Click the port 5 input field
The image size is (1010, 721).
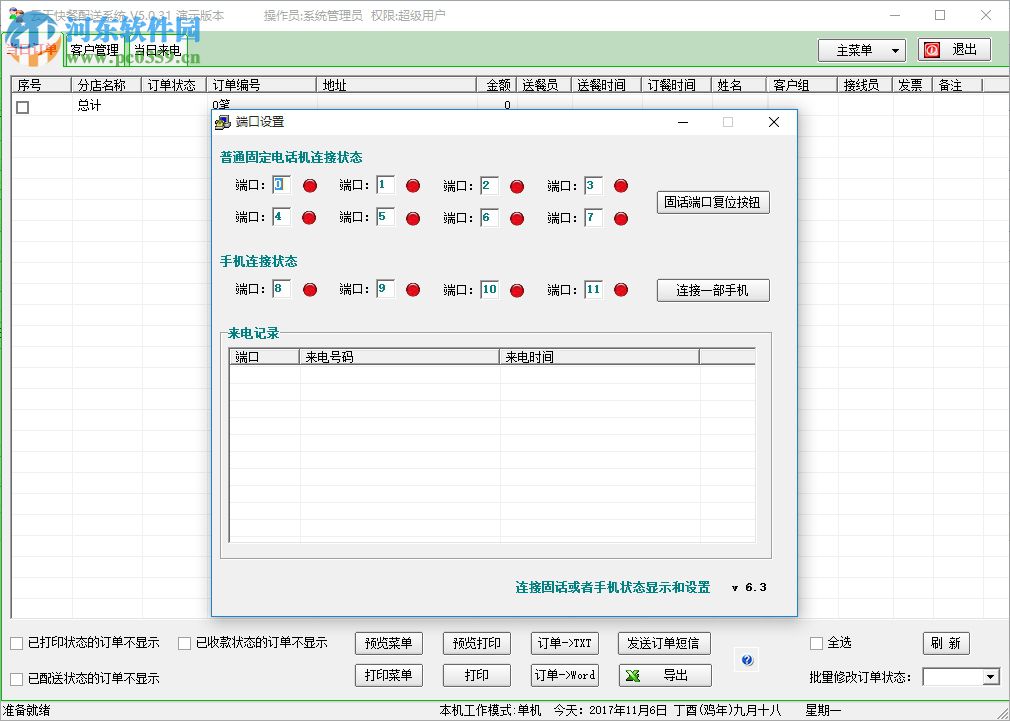[385, 217]
